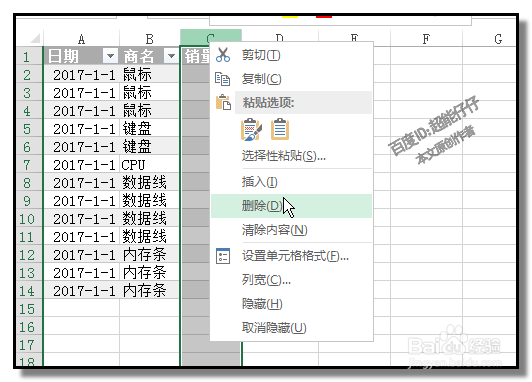Image resolution: width=532 pixels, height=382 pixels.
Task: Select column F header
Action: click(426, 38)
